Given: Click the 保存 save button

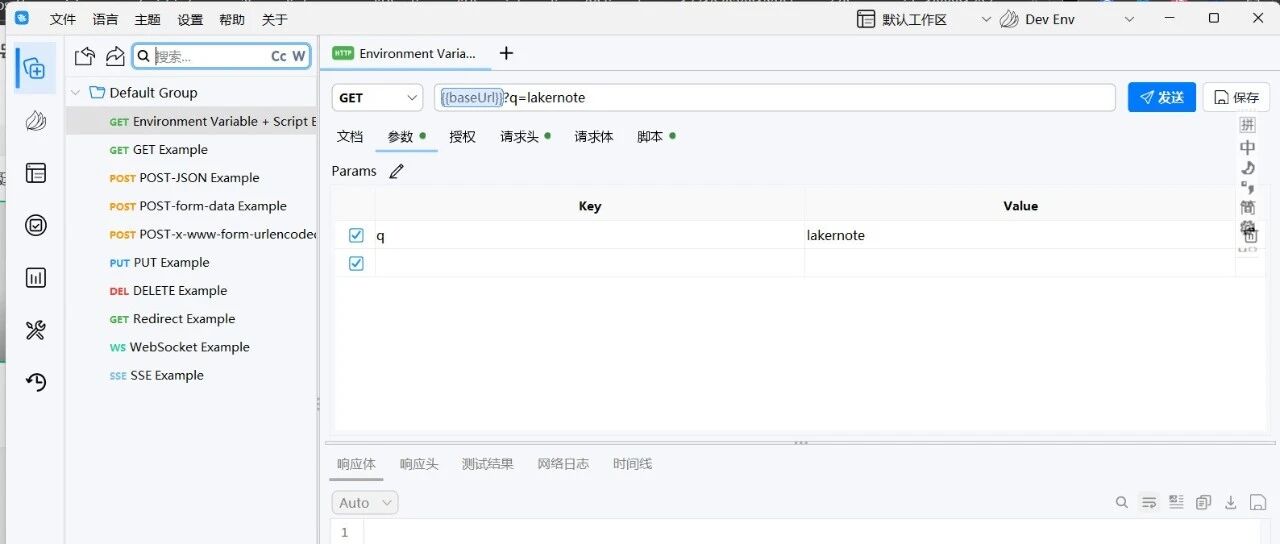Looking at the screenshot, I should 1236,97.
